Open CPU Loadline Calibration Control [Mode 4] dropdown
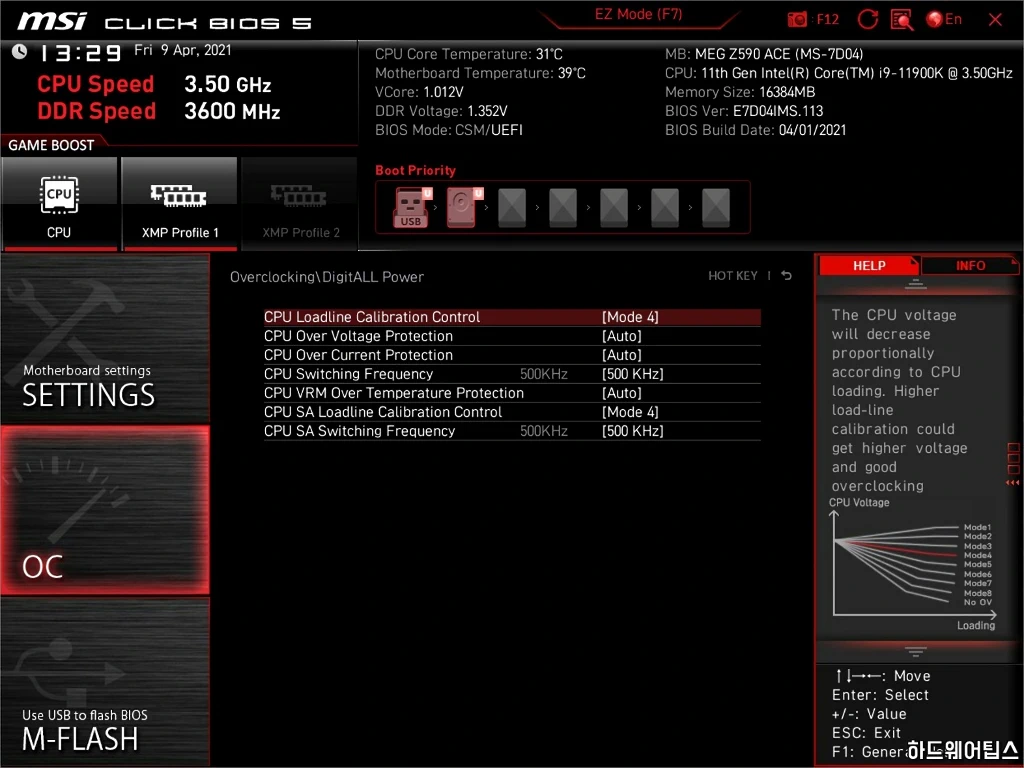Image resolution: width=1024 pixels, height=768 pixels. coord(630,317)
